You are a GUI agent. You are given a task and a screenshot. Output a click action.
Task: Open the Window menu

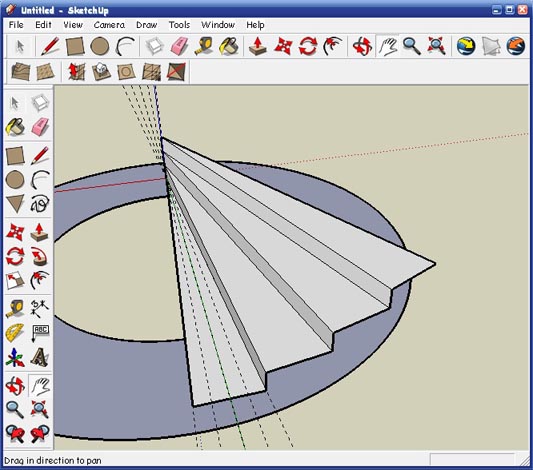point(218,25)
